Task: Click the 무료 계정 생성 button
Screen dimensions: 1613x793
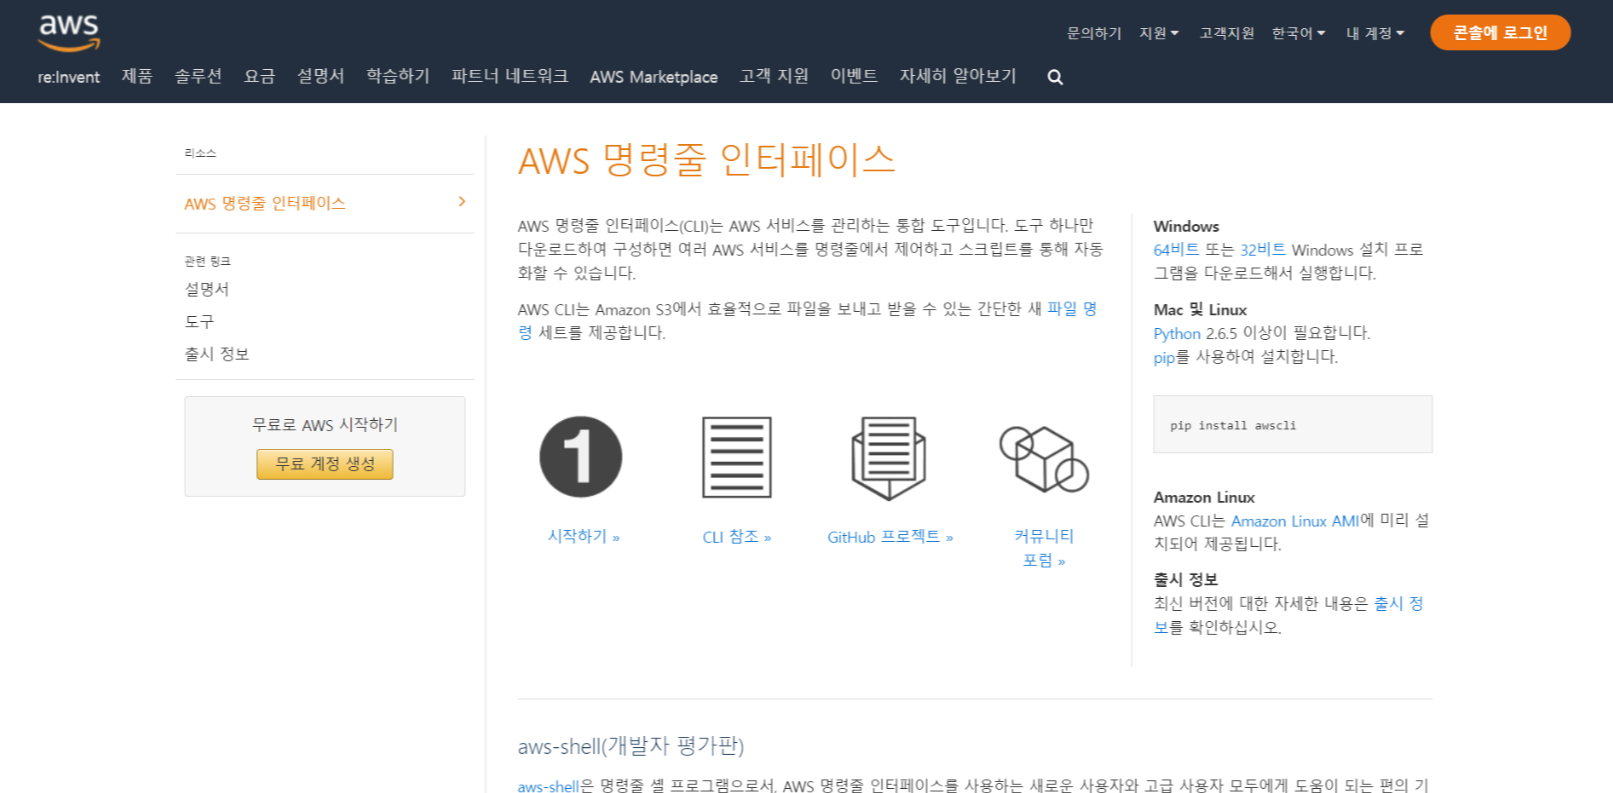Action: click(x=325, y=464)
